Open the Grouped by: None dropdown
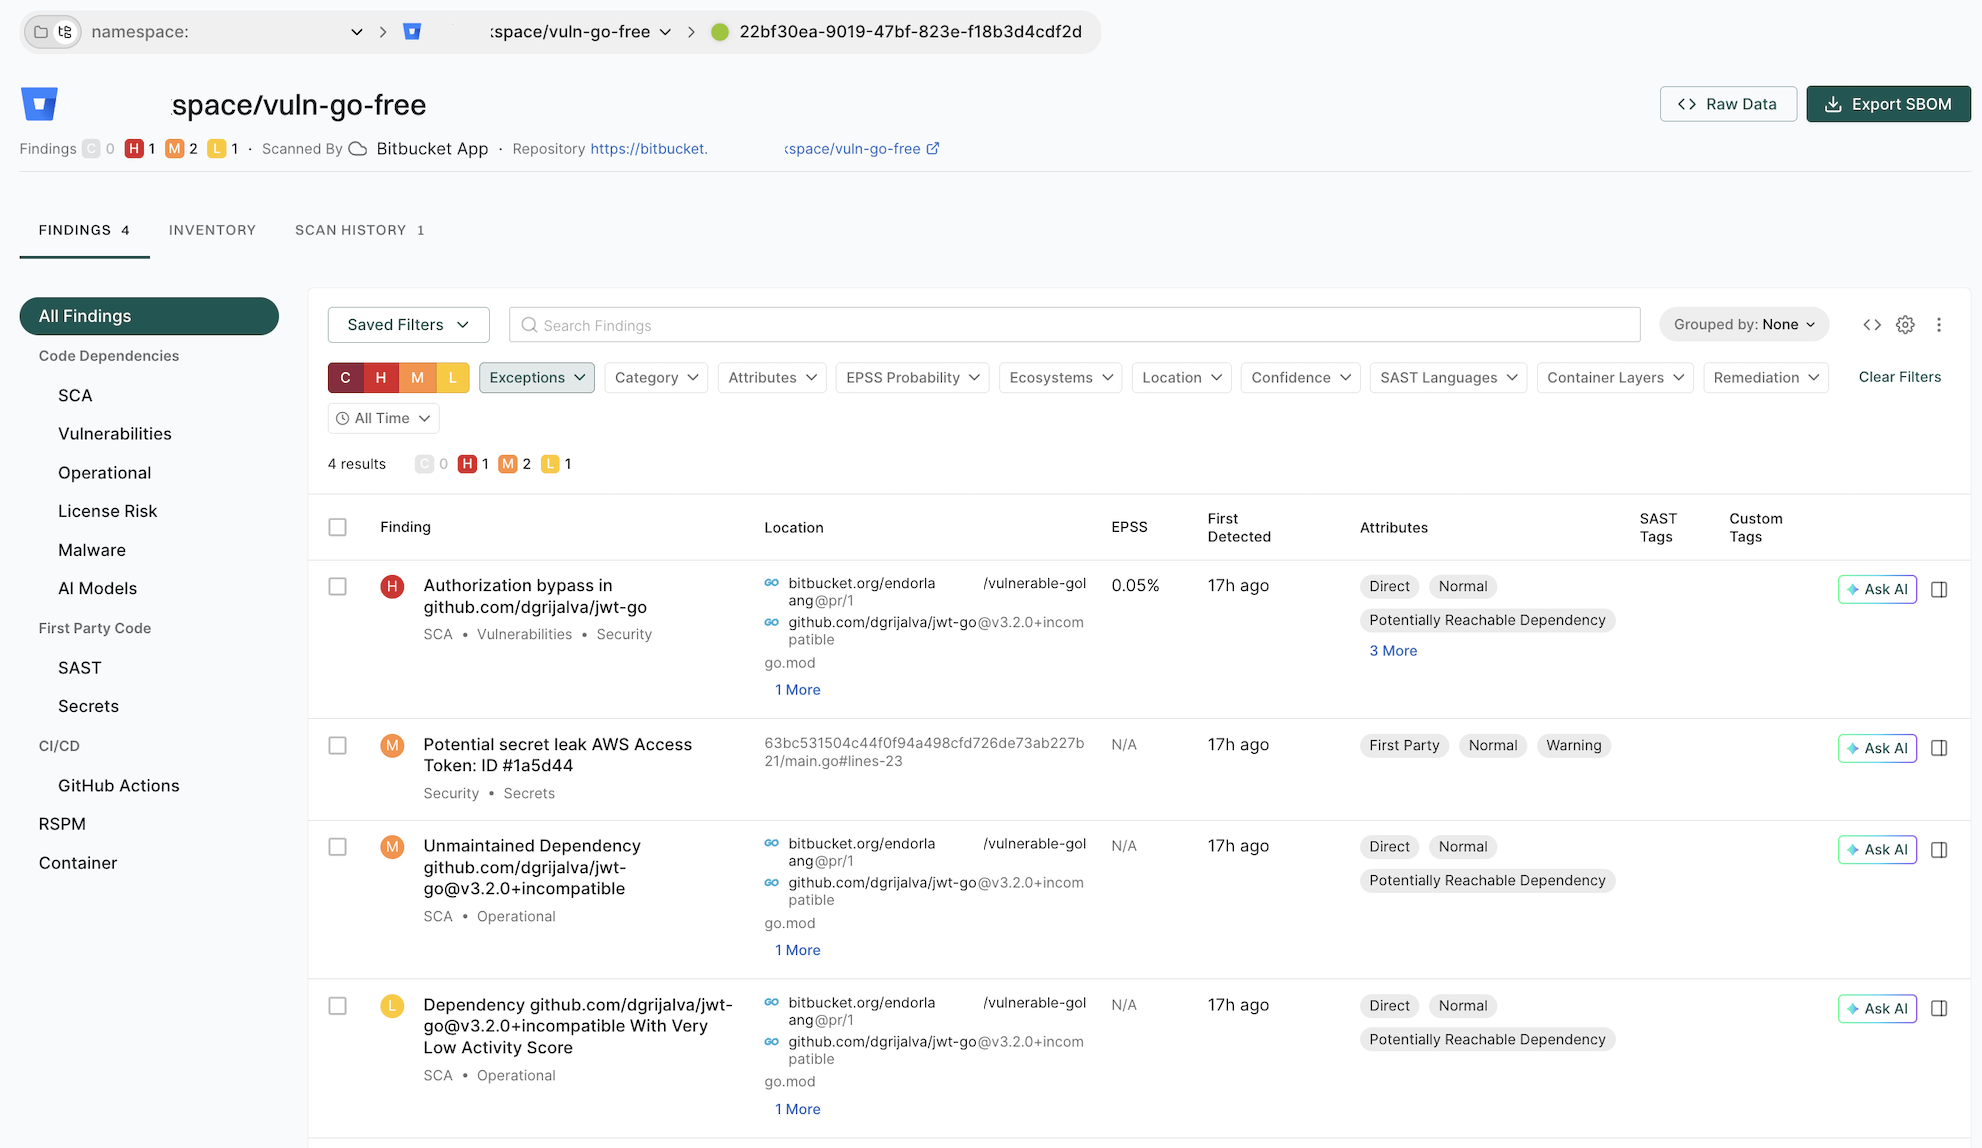 click(x=1743, y=325)
